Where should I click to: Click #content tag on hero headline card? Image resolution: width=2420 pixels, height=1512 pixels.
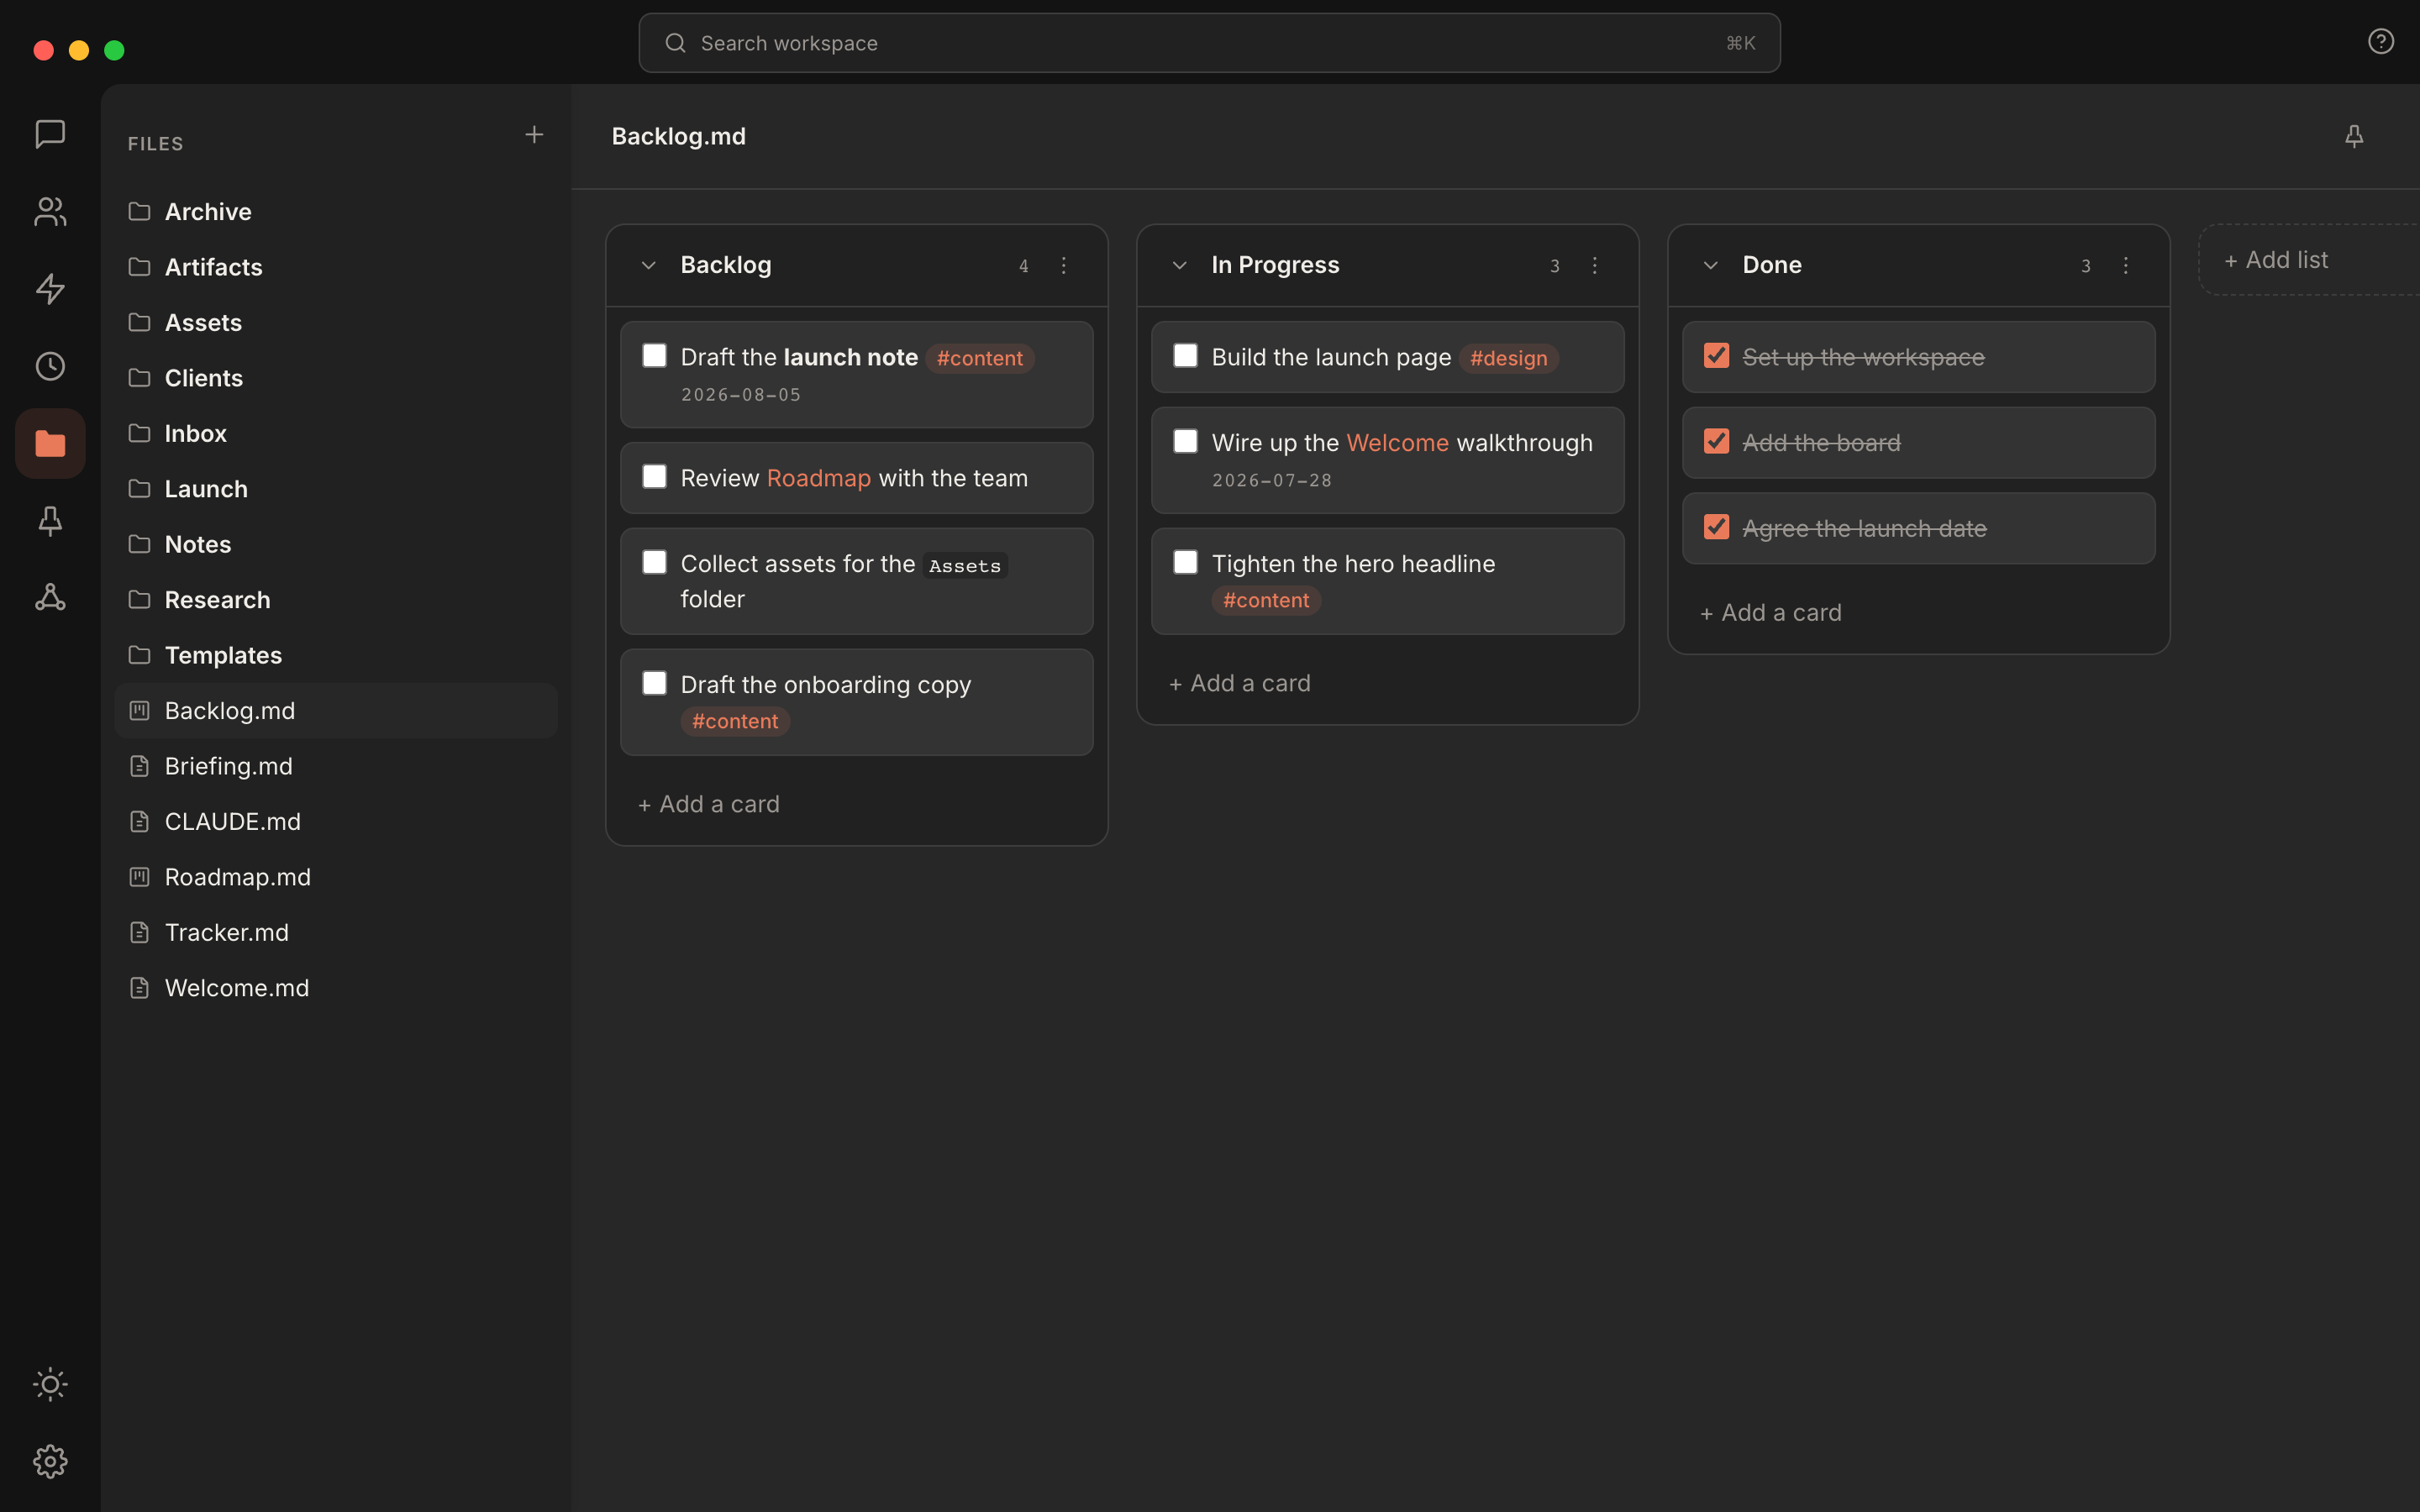[x=1266, y=600]
